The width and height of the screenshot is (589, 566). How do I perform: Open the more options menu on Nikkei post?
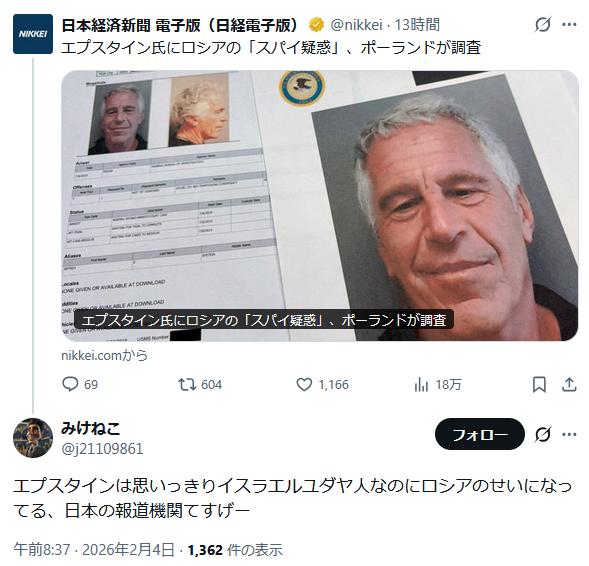pos(569,25)
